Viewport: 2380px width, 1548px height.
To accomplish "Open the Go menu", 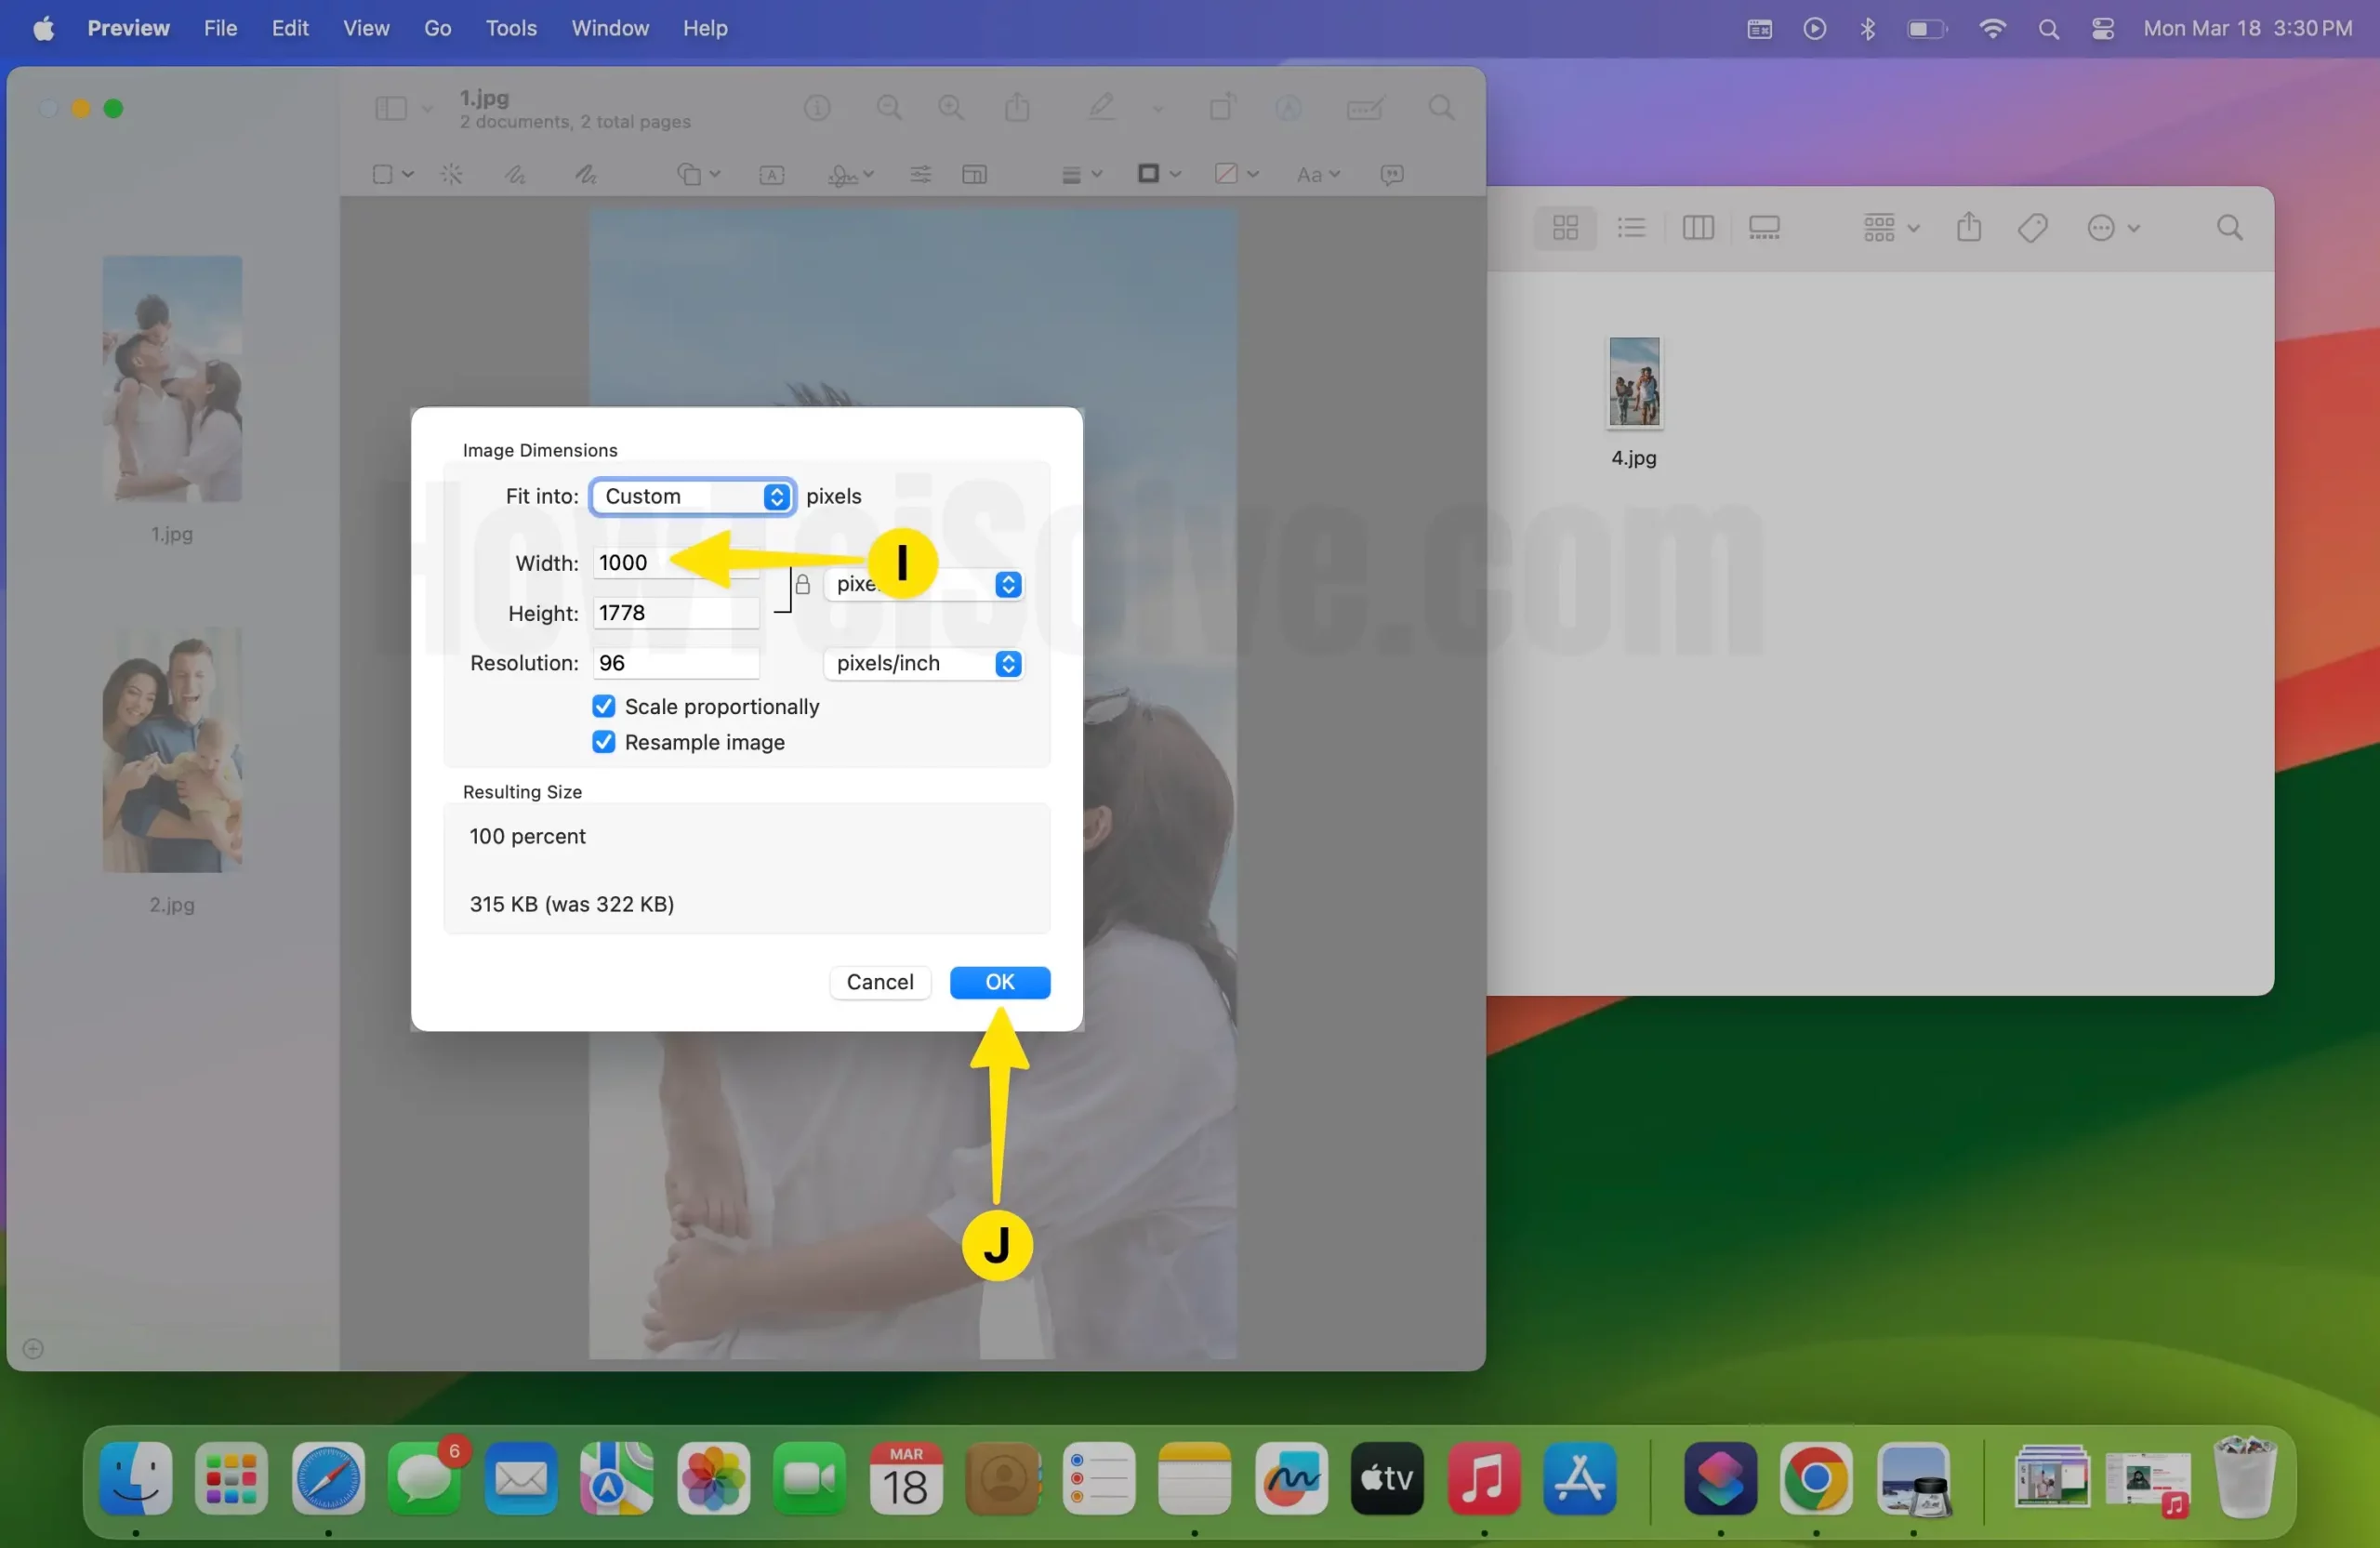I will coord(437,28).
